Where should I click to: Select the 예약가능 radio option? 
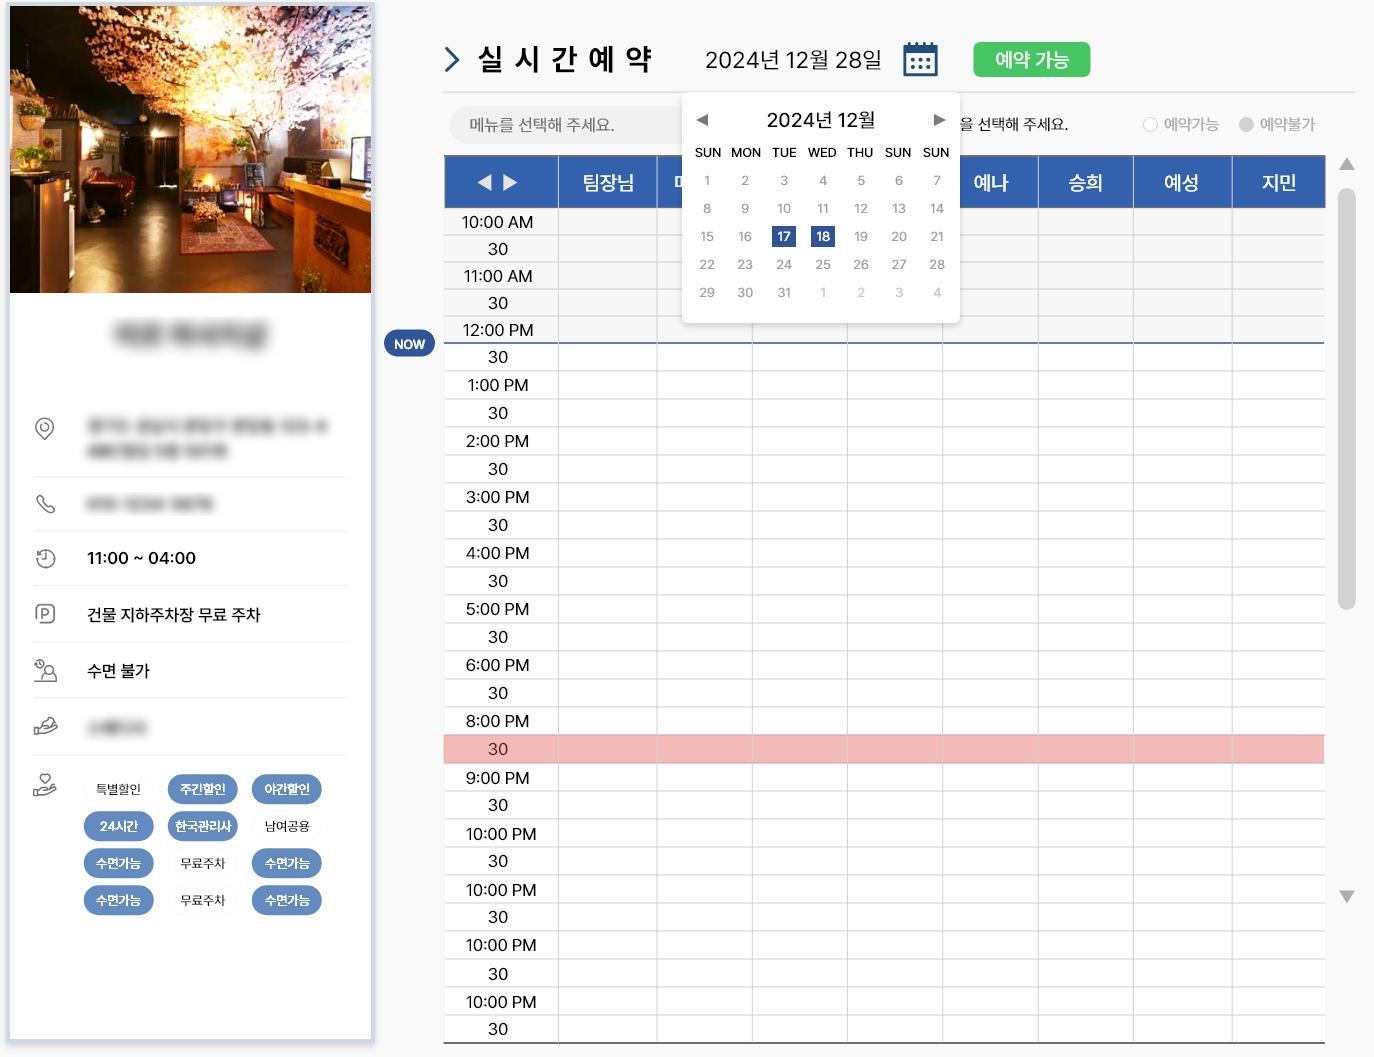(1150, 125)
